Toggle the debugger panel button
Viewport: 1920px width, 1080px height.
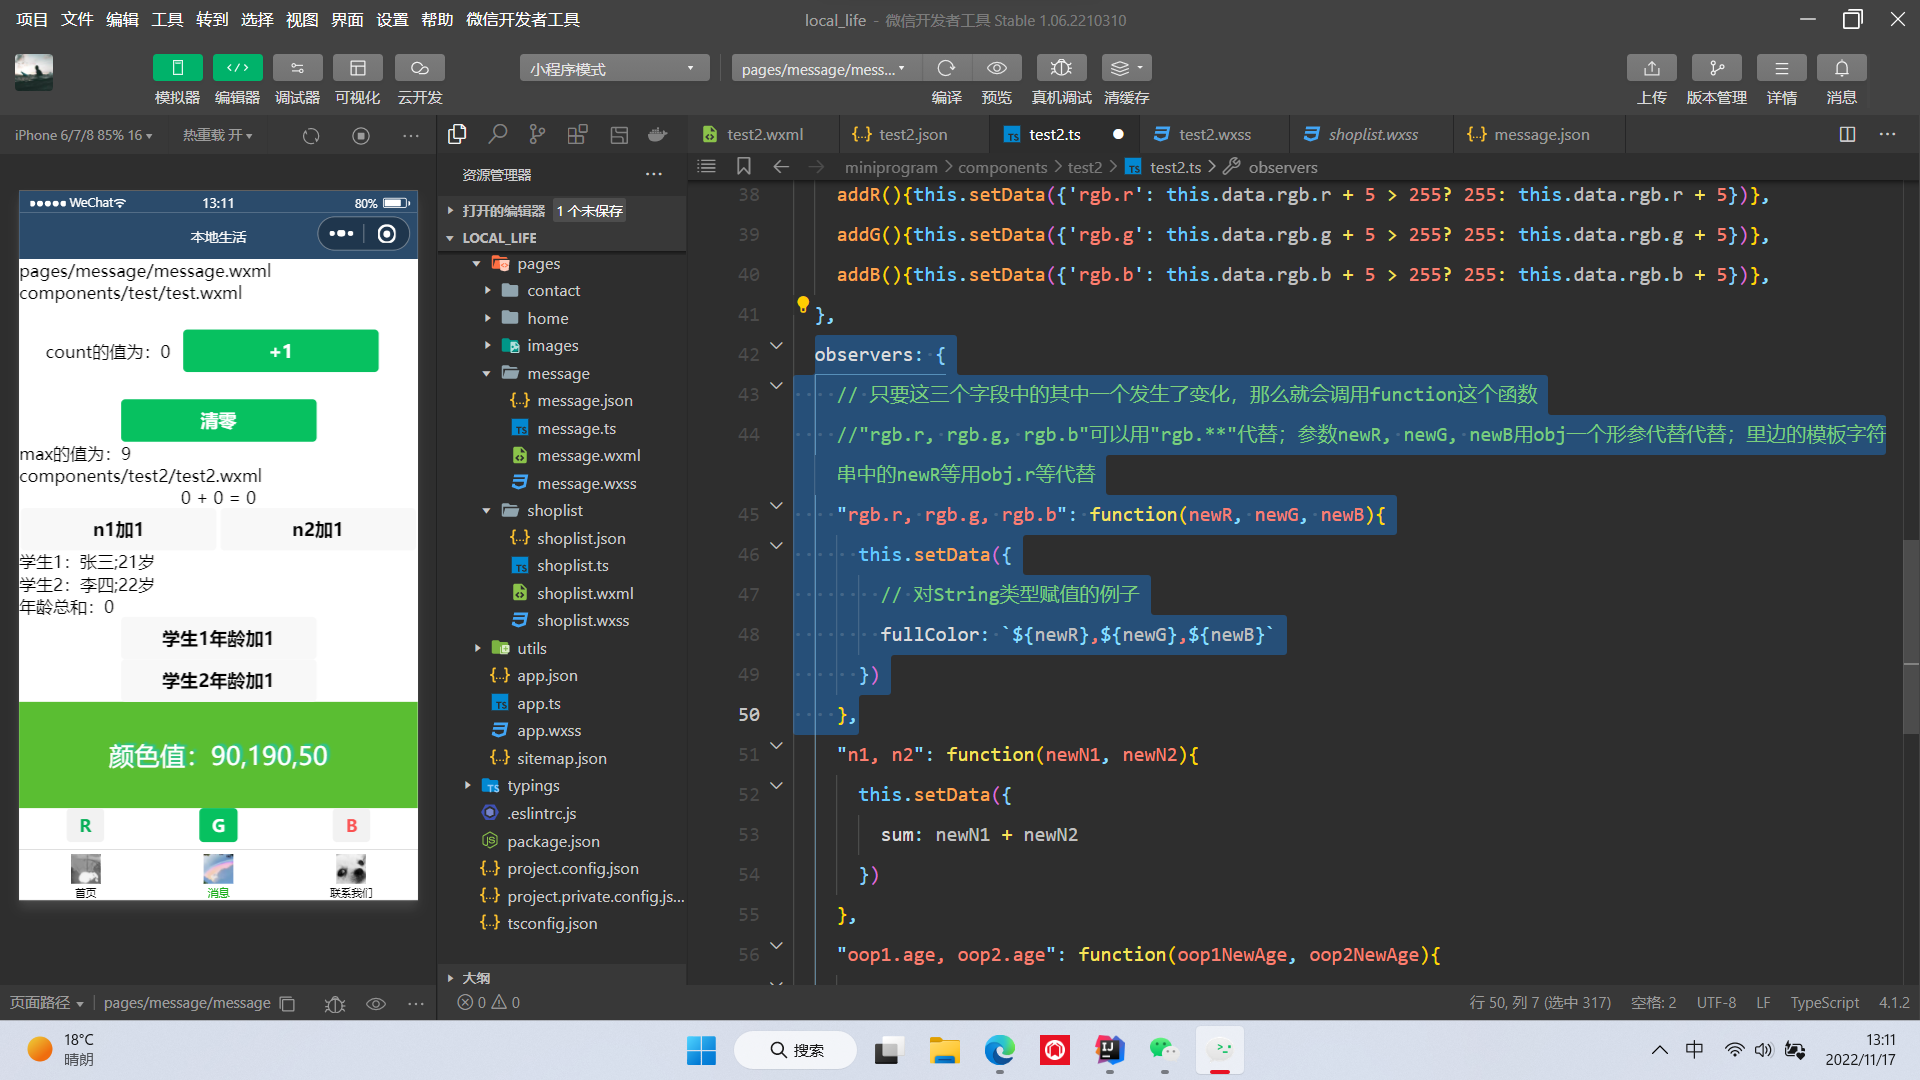point(297,68)
